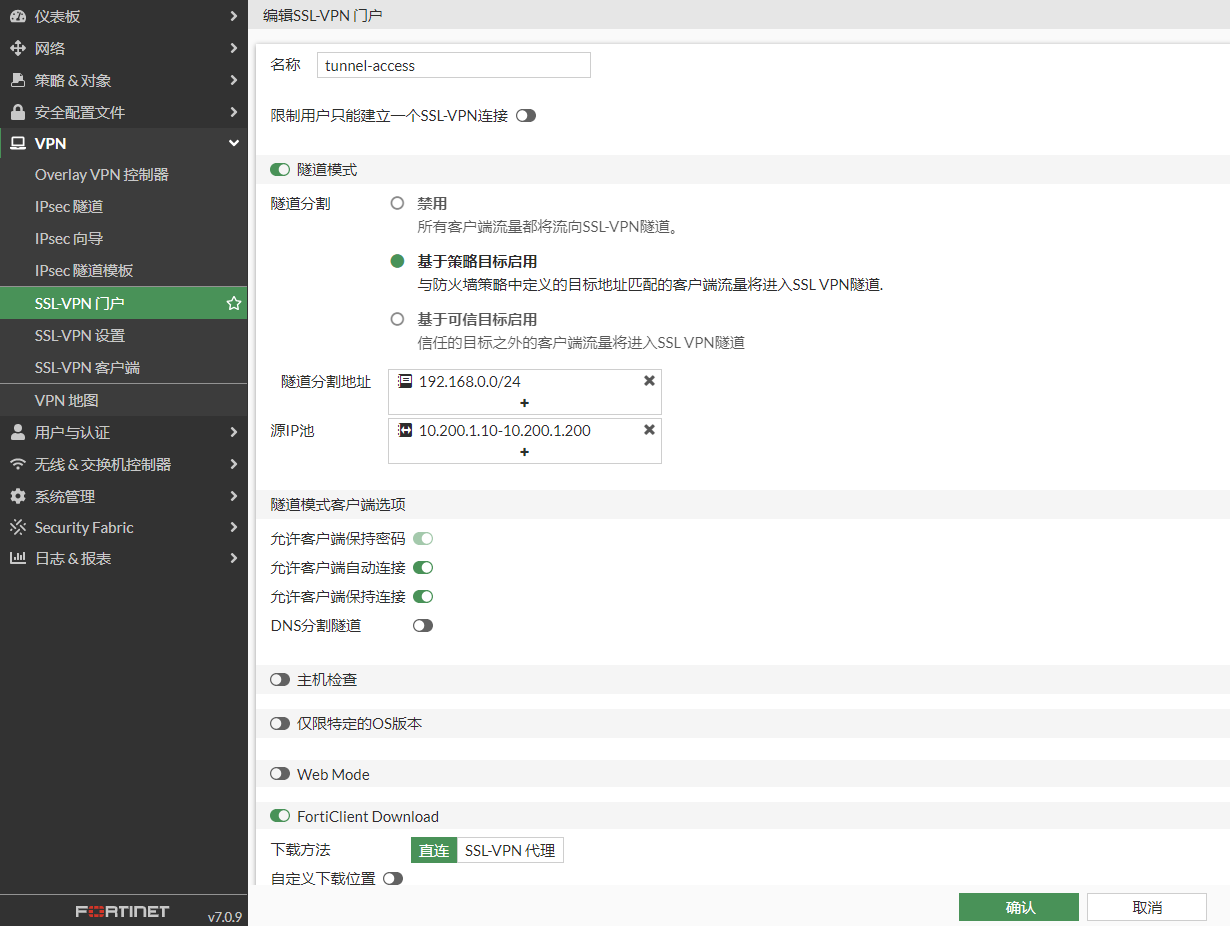The image size is (1230, 926).
Task: Expand the 安全配置文件 menu chevron
Action: click(x=233, y=112)
